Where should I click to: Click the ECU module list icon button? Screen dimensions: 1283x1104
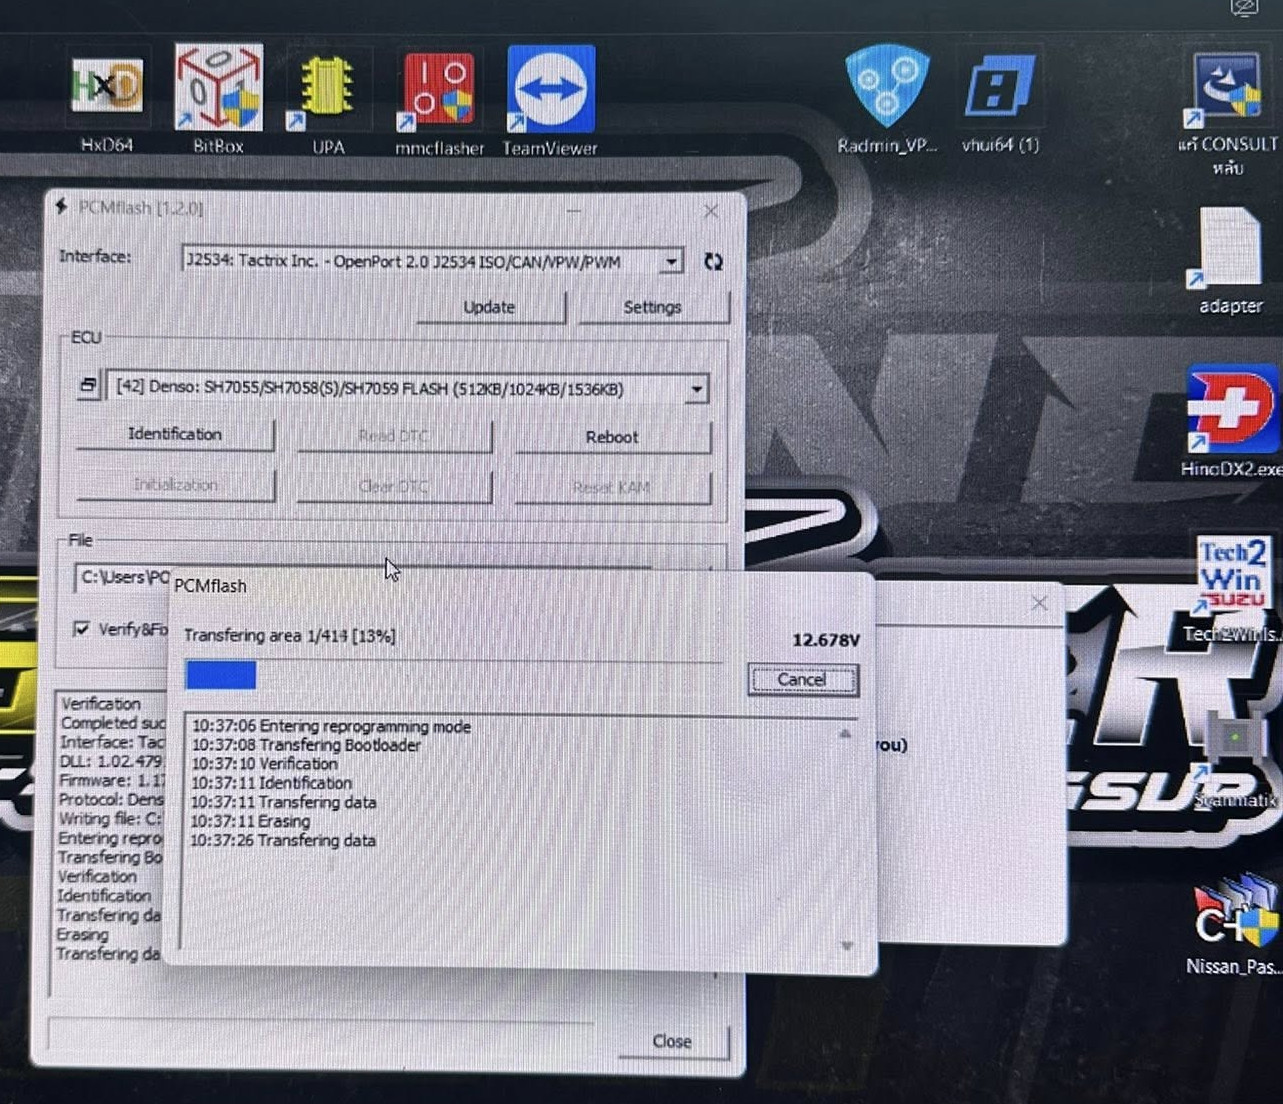tap(88, 386)
